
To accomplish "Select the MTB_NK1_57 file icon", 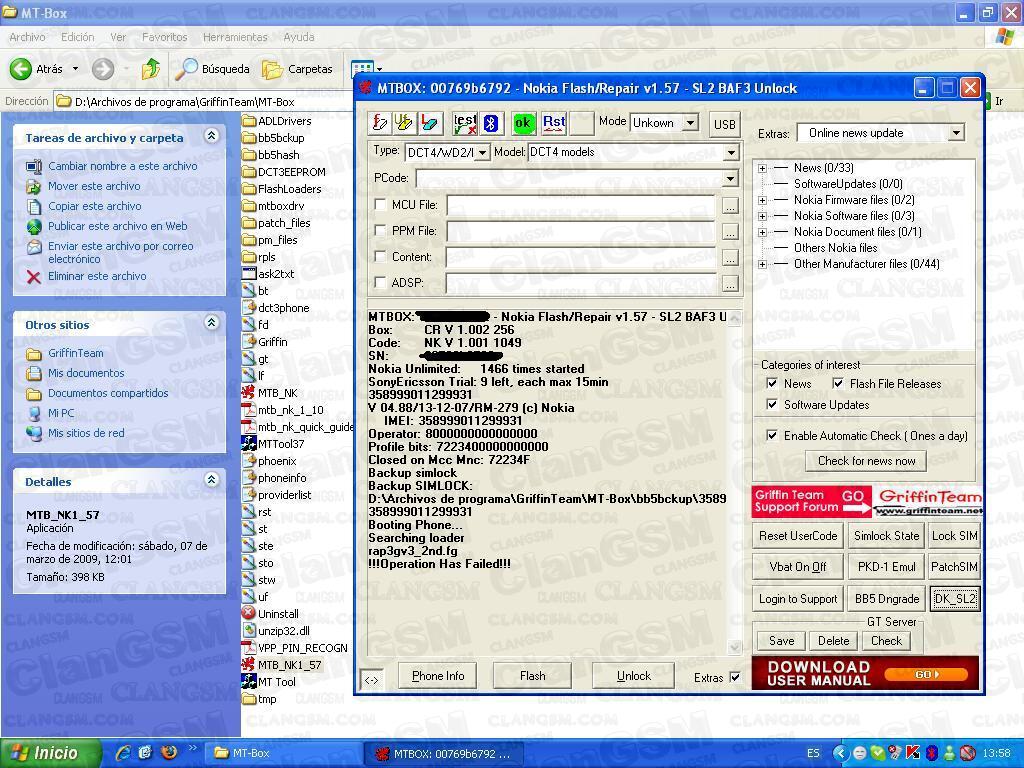I will pyautogui.click(x=248, y=664).
